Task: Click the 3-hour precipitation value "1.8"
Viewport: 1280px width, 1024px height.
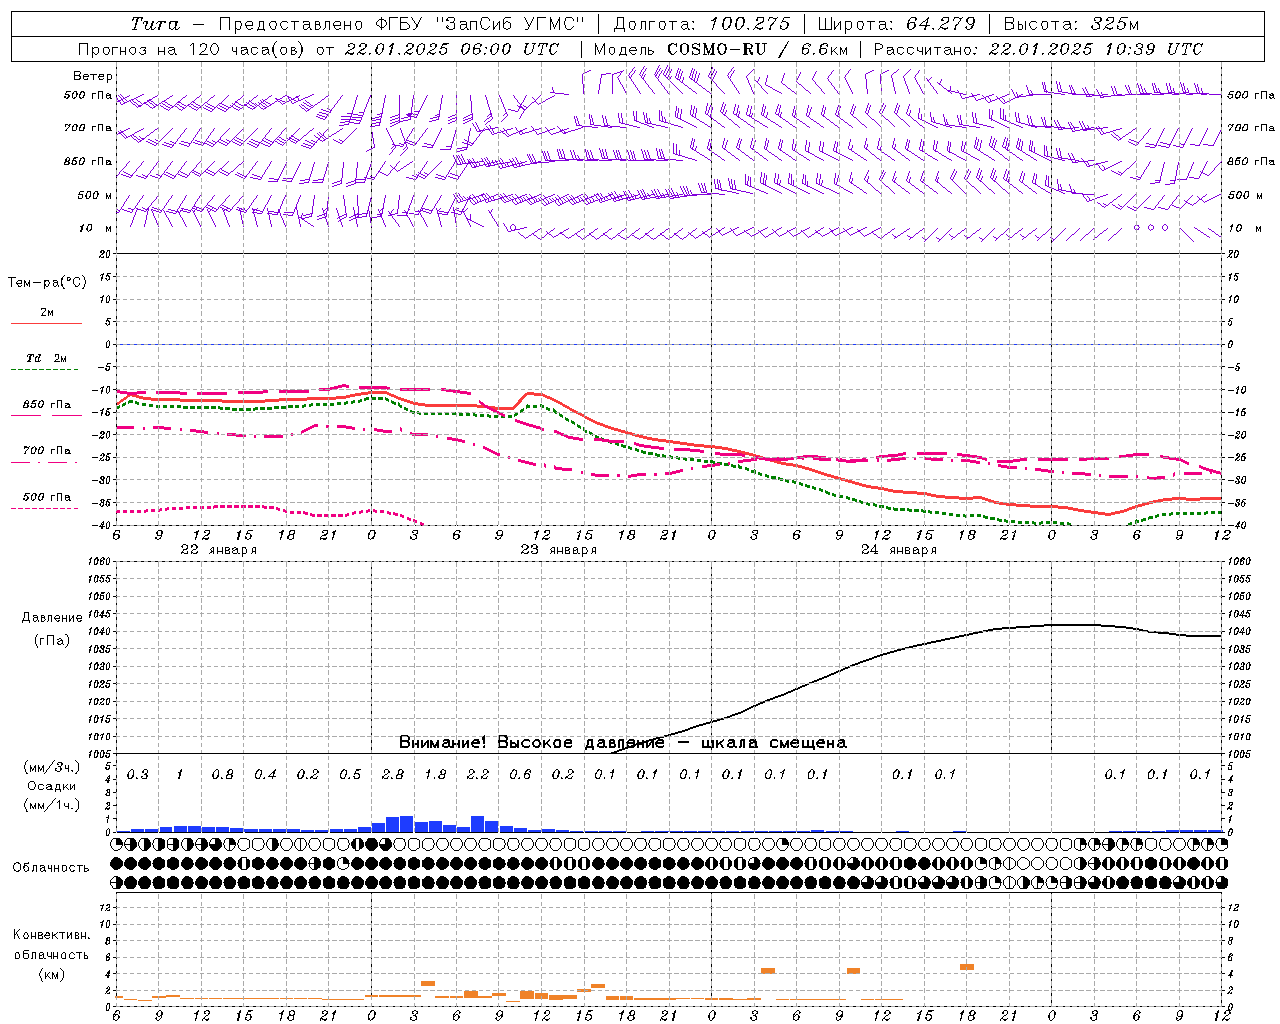Action: coord(435,775)
